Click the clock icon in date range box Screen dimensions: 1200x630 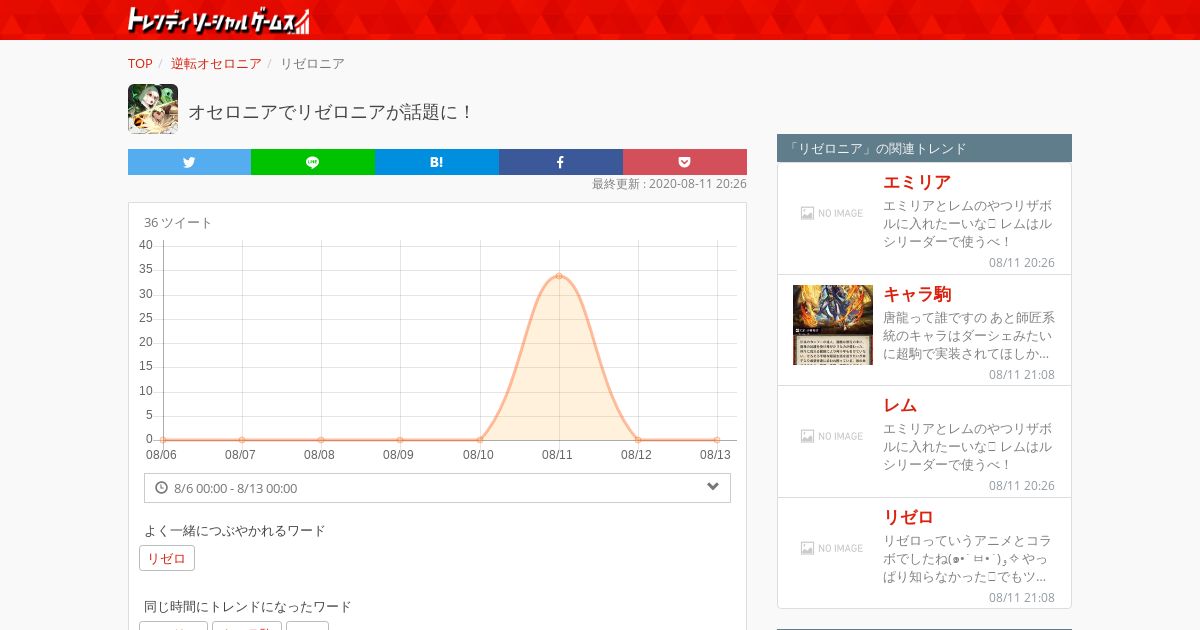(x=161, y=488)
